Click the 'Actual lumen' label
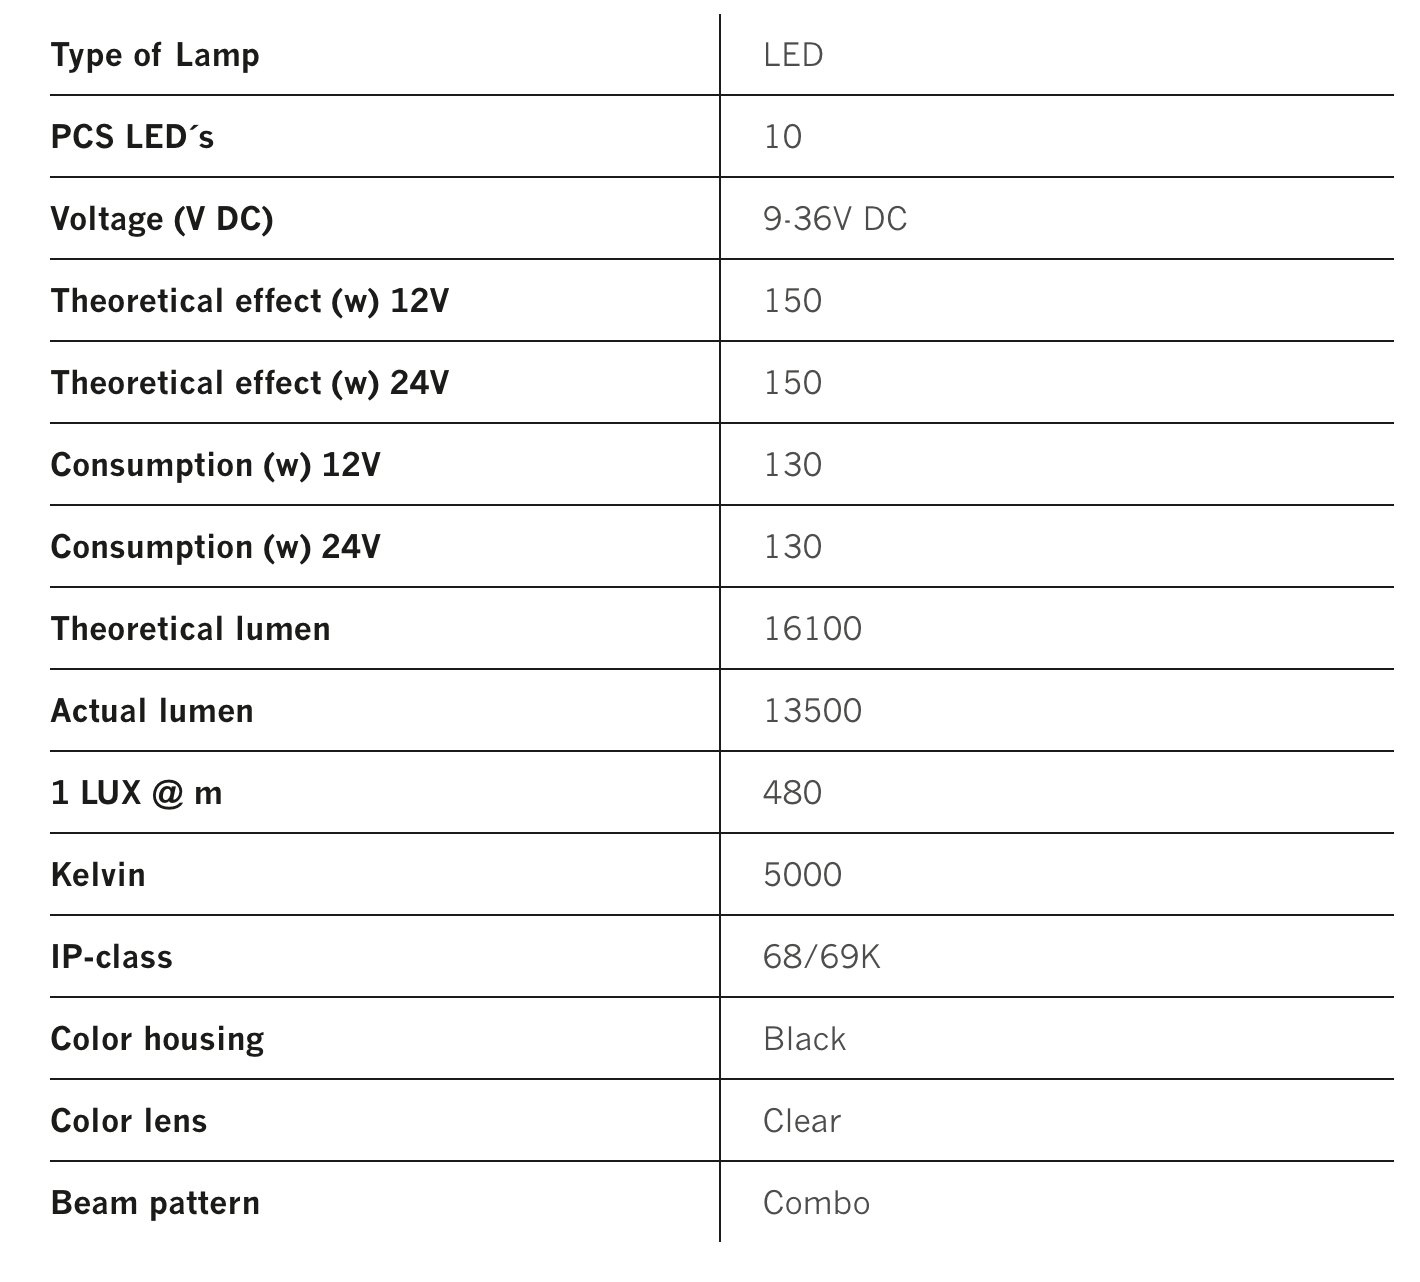1420x1282 pixels. 152,711
